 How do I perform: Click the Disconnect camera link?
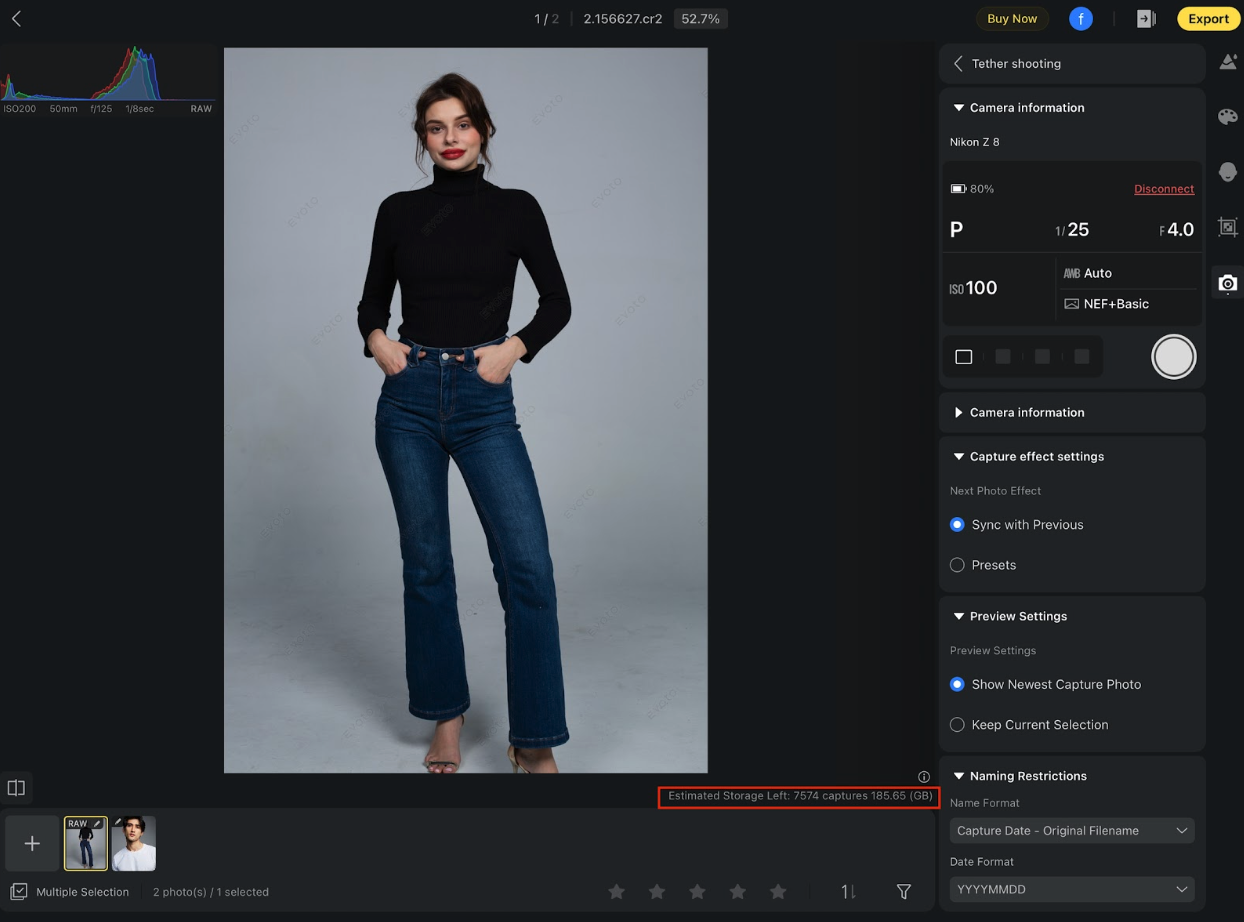coord(1163,189)
